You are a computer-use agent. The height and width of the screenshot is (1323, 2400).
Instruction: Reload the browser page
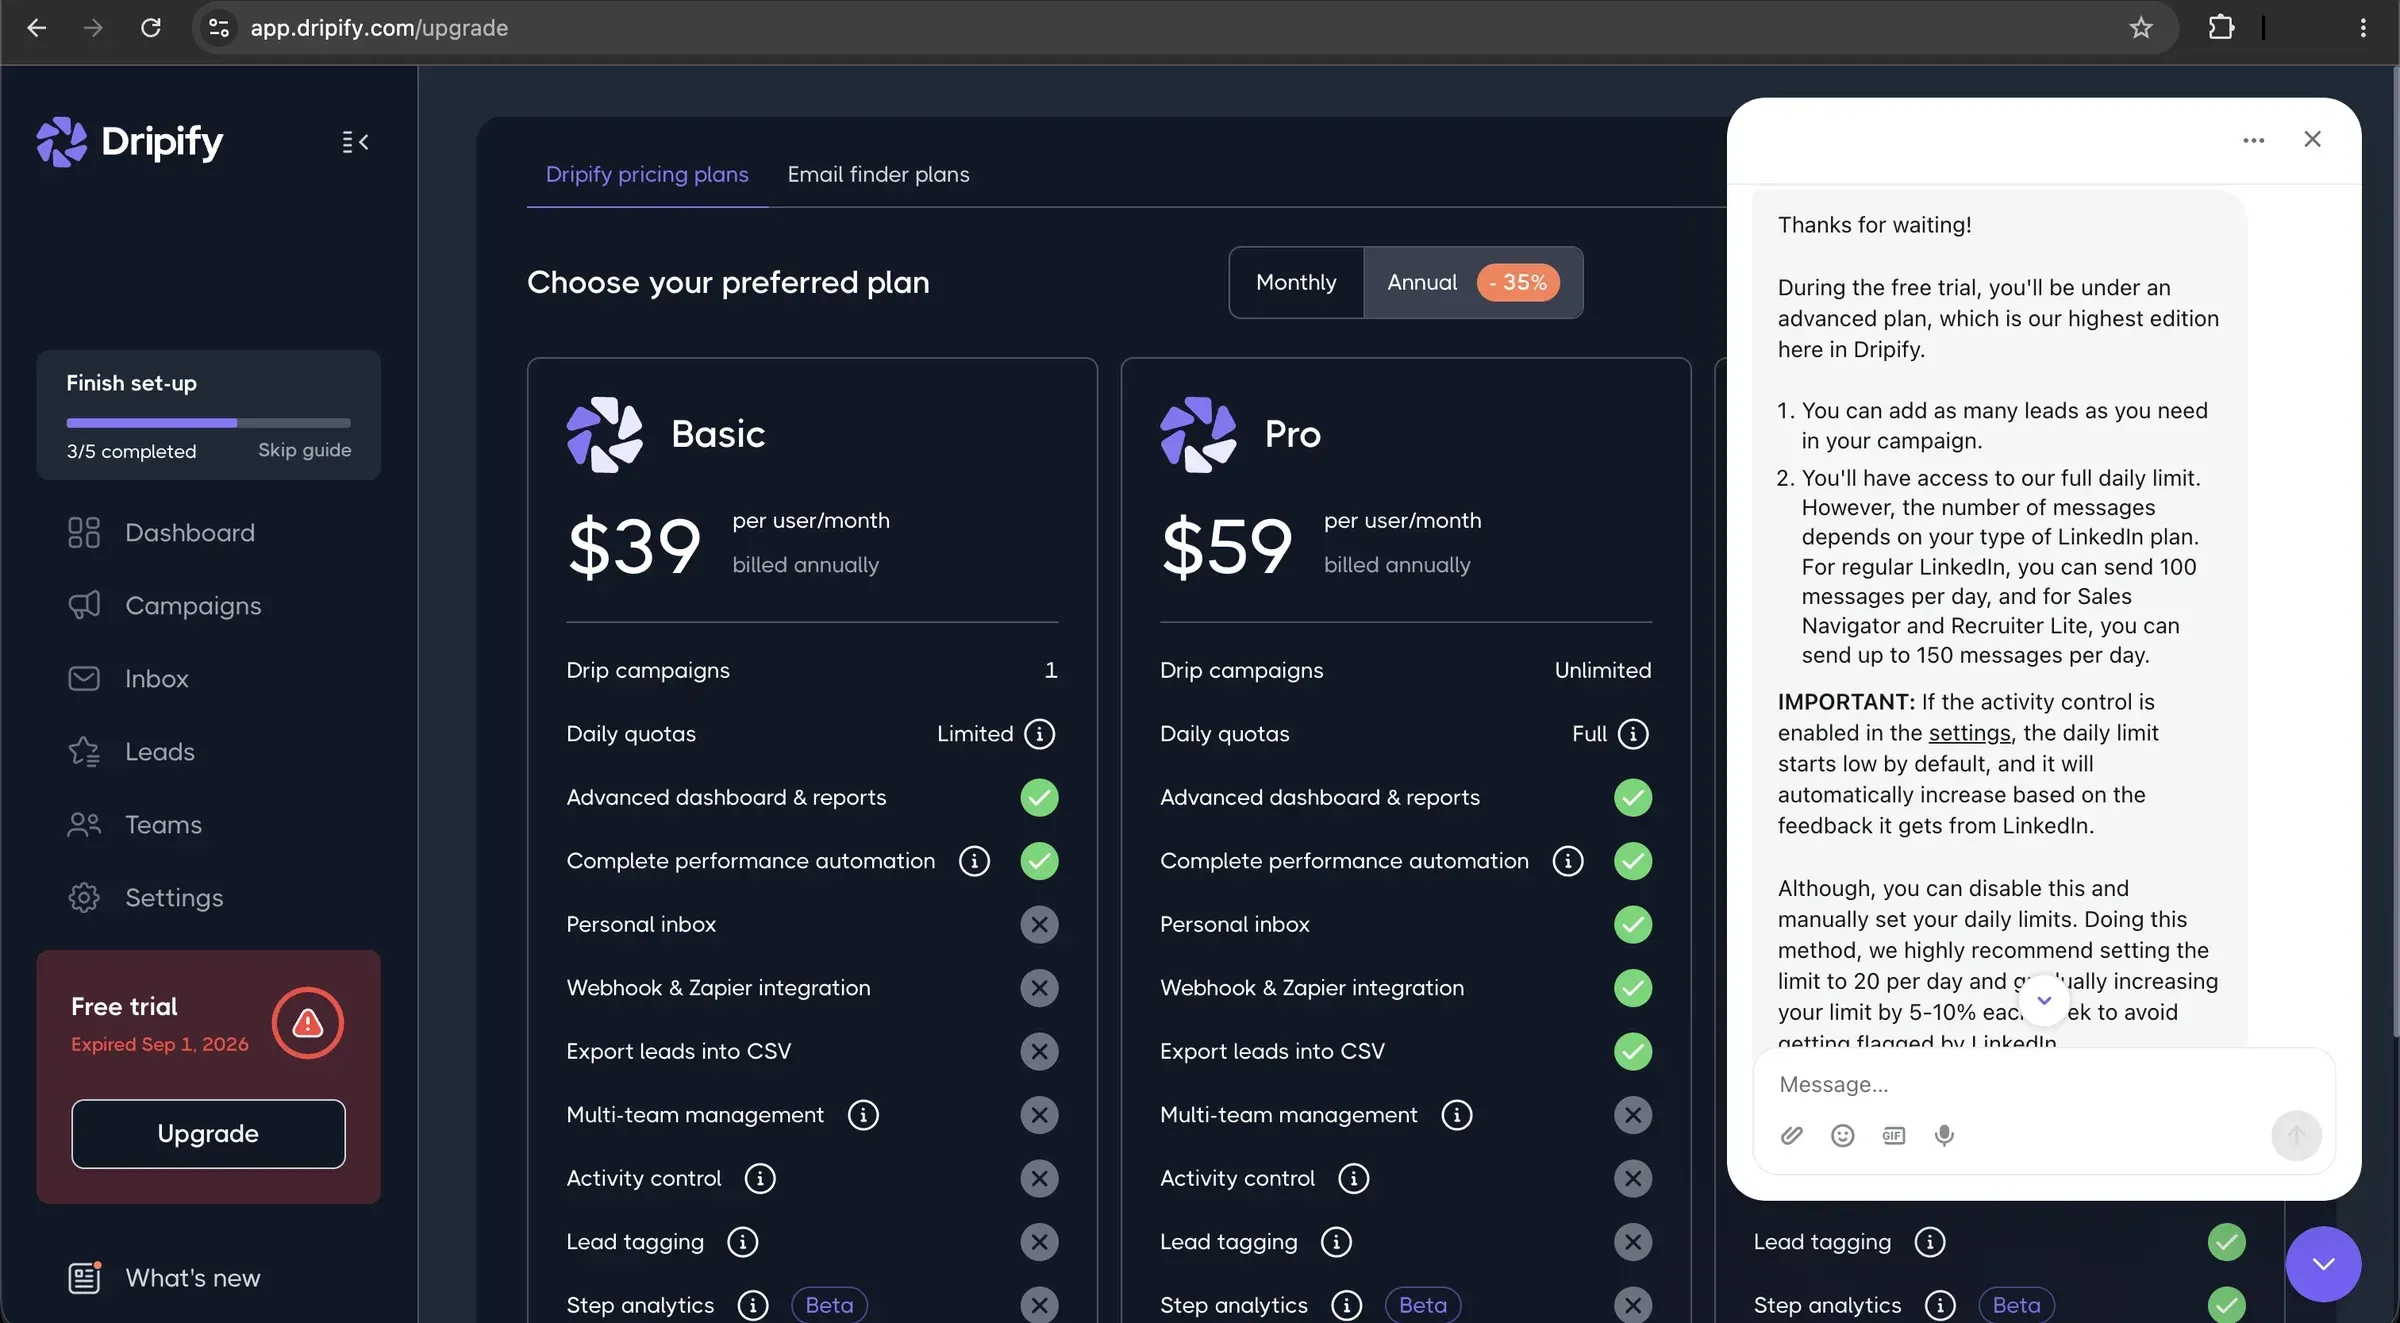point(151,28)
